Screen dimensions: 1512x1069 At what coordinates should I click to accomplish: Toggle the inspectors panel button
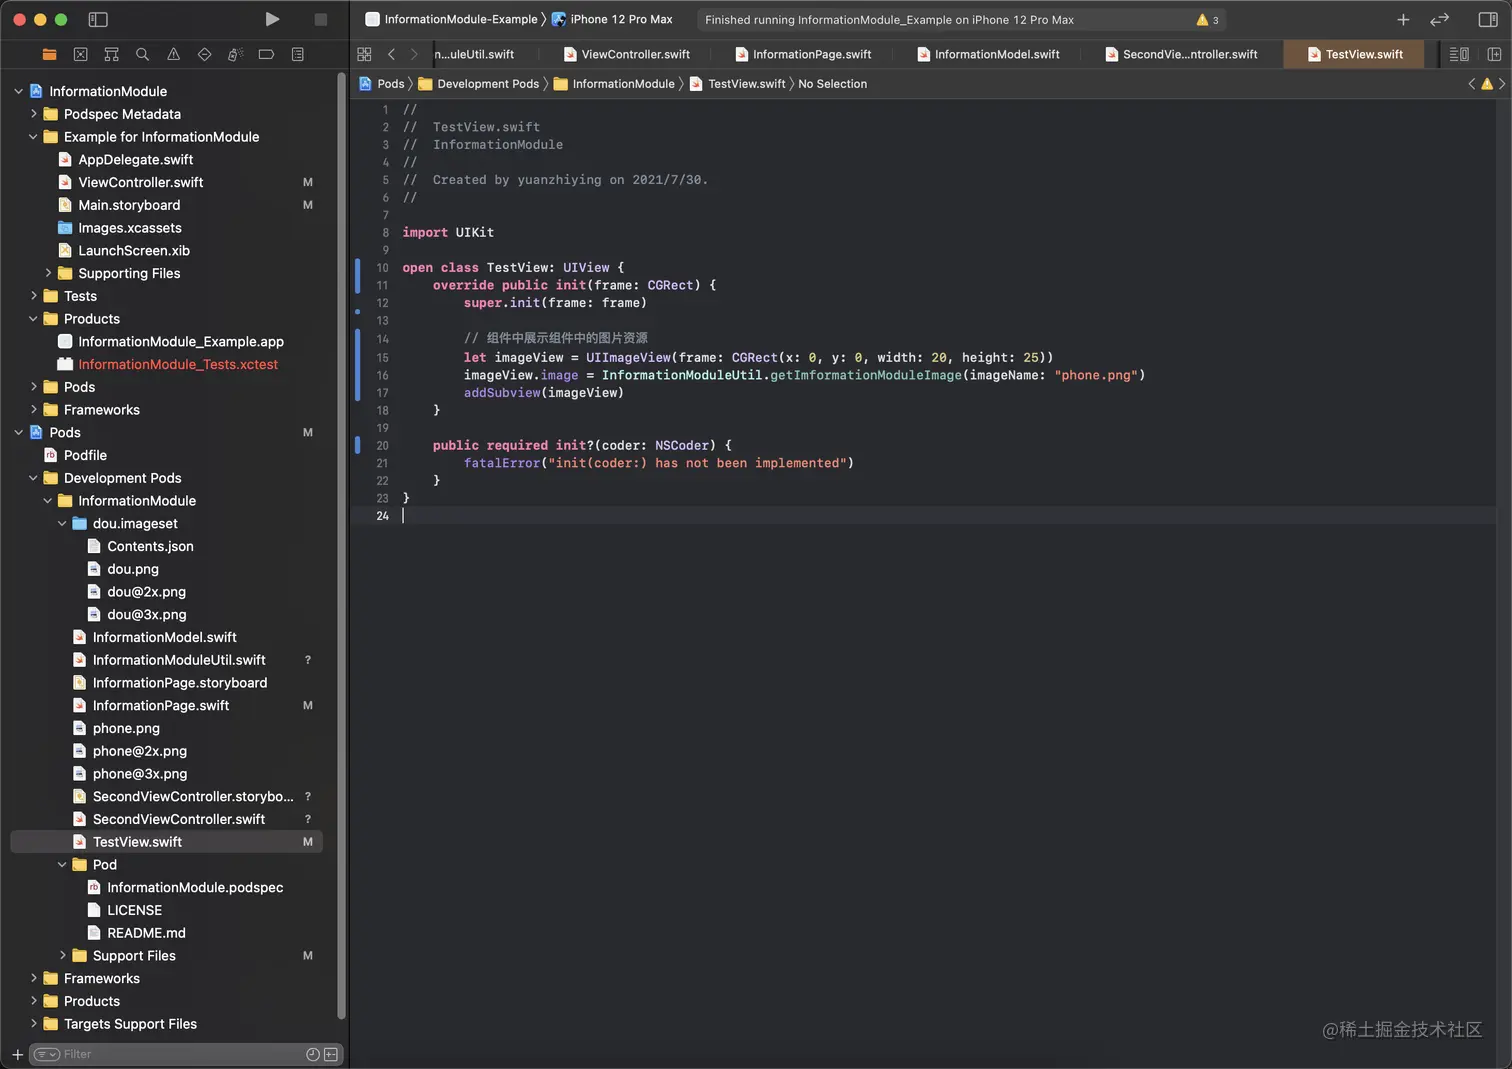[x=1488, y=19]
